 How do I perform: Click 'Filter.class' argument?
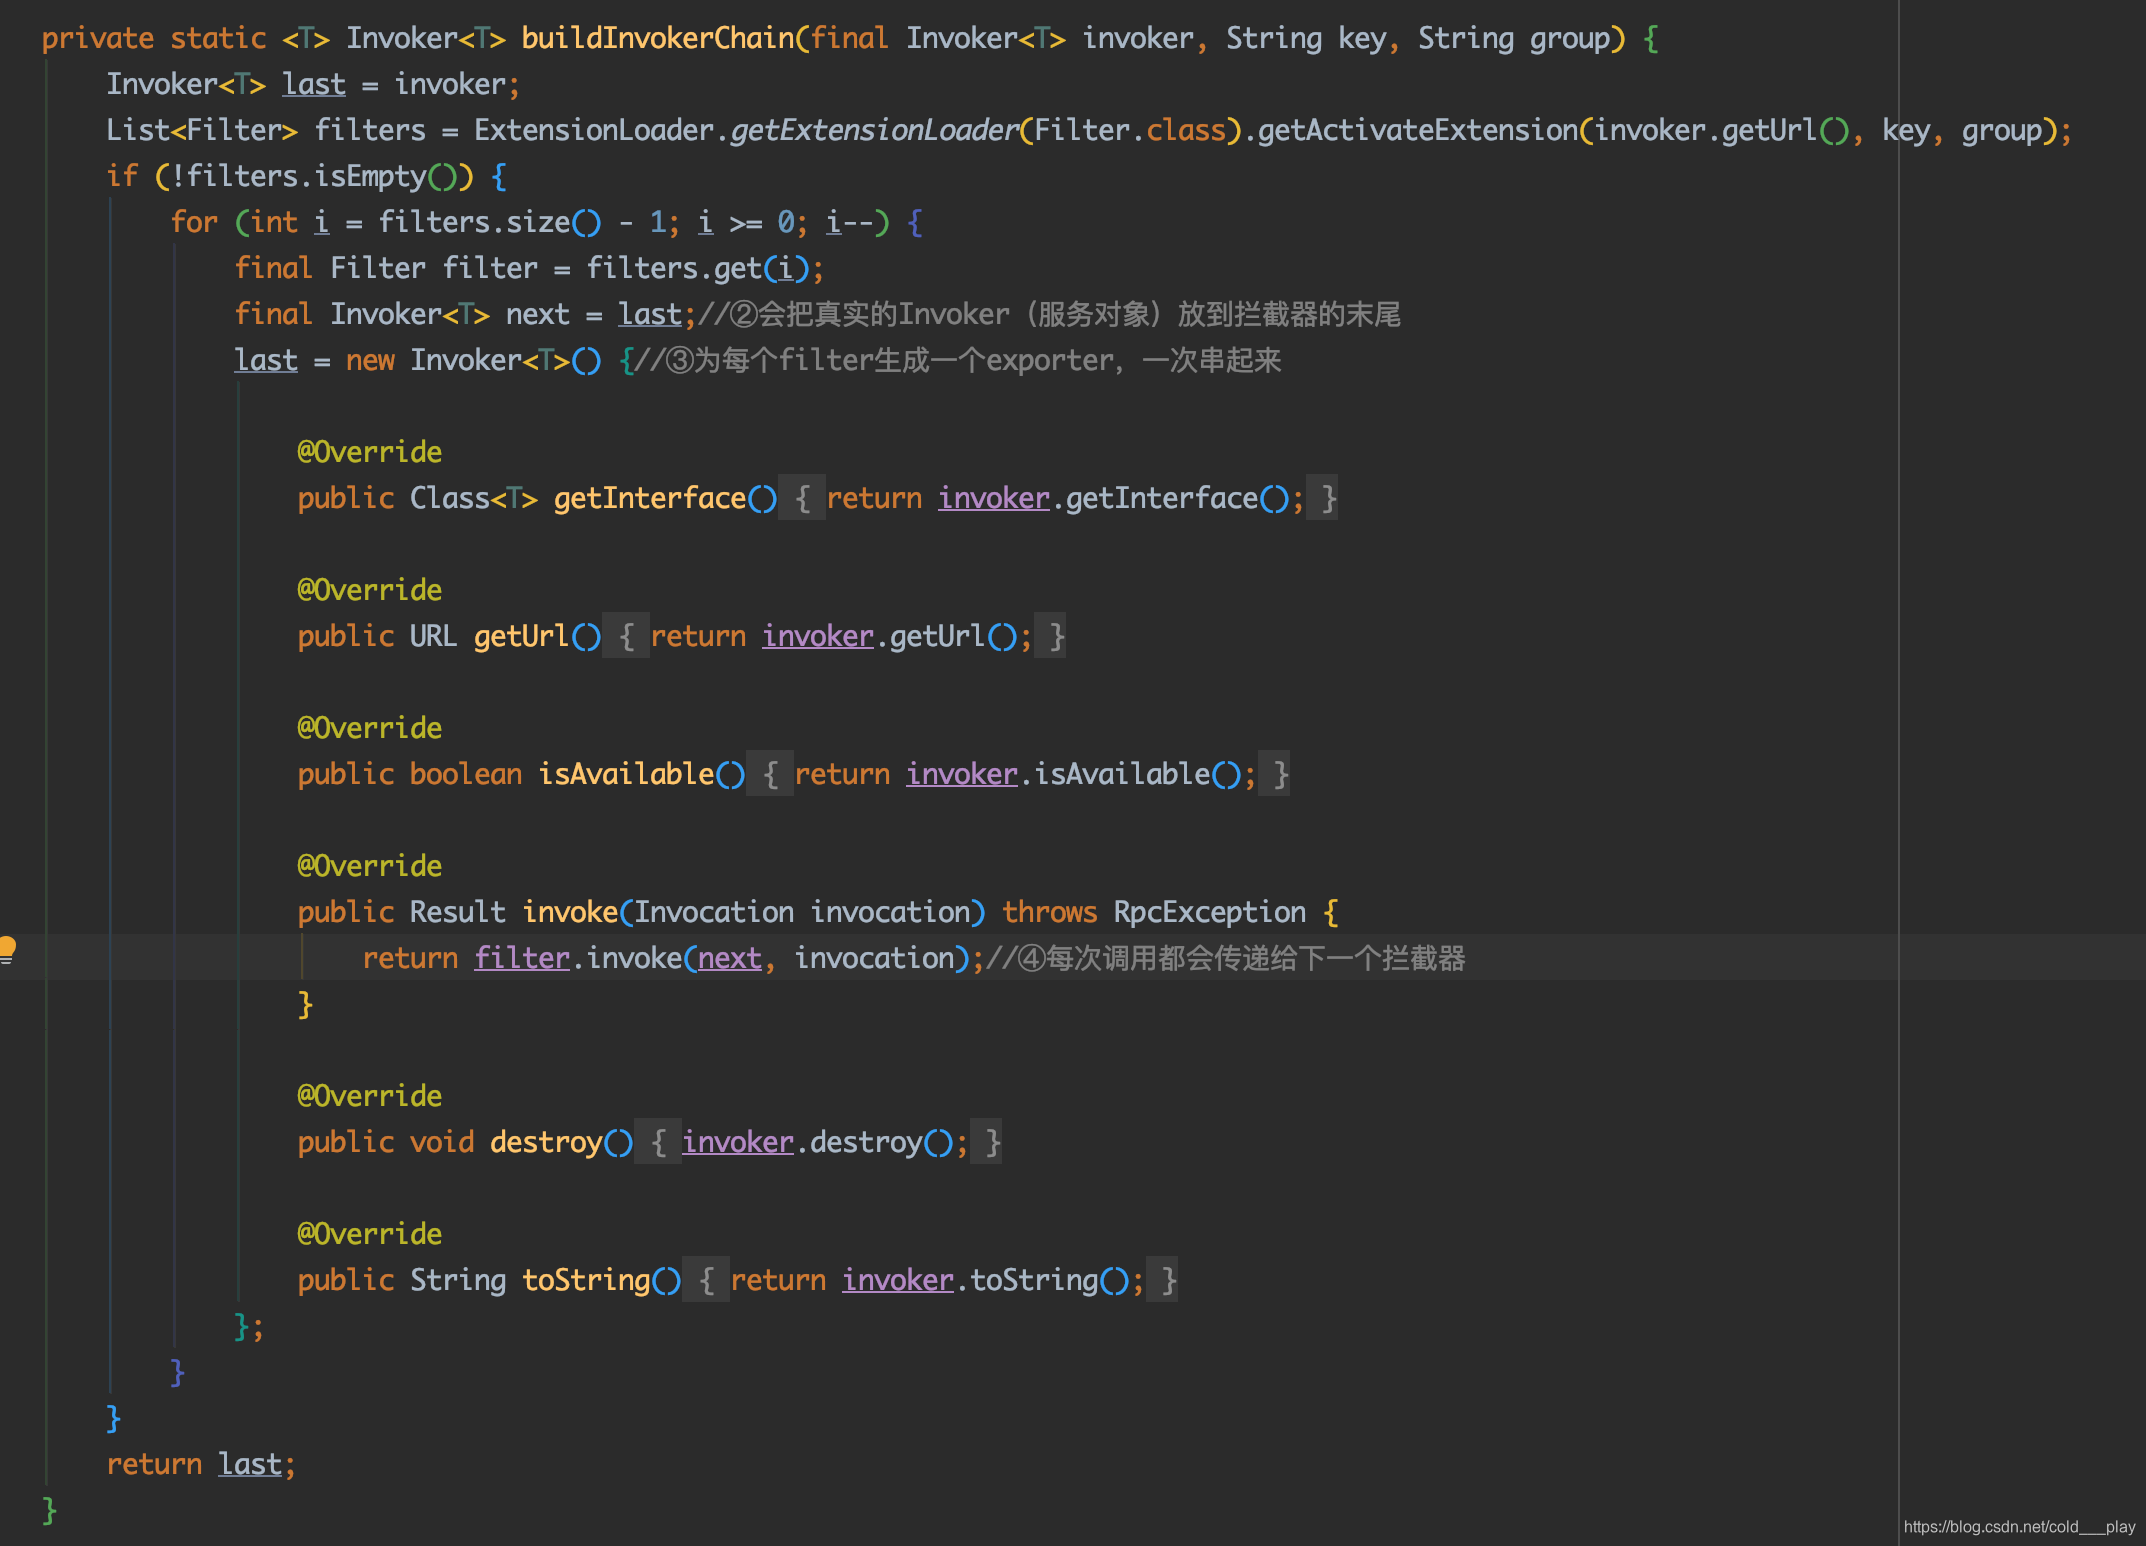(x=1130, y=130)
